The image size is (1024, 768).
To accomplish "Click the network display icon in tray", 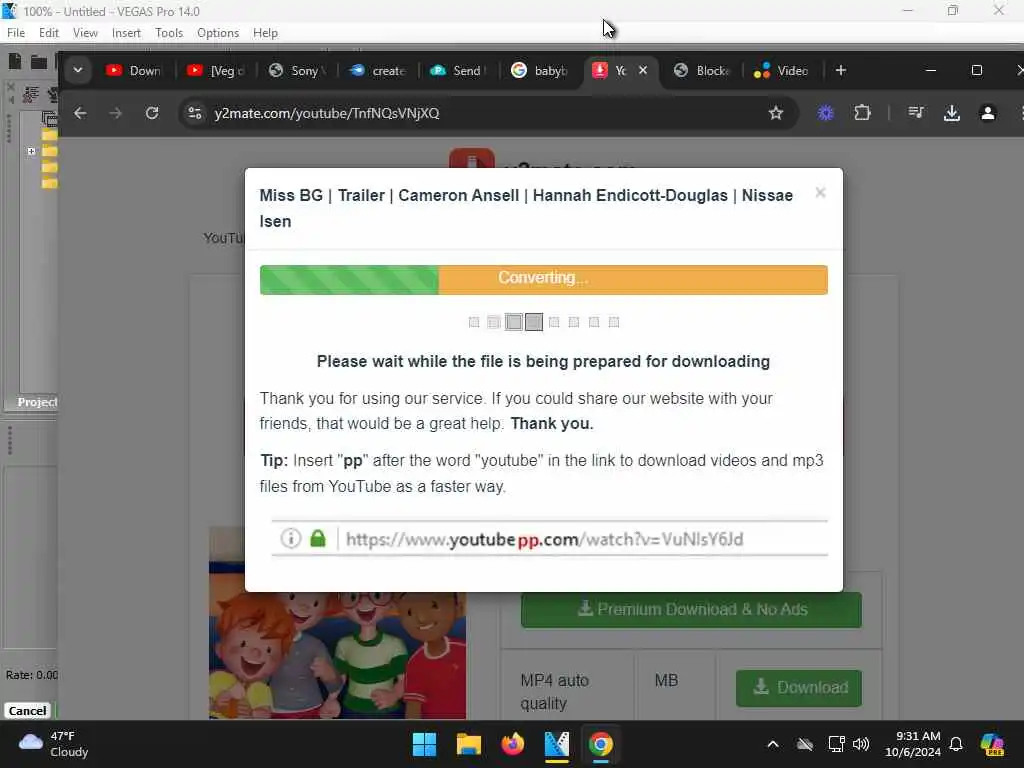I will tap(836, 744).
